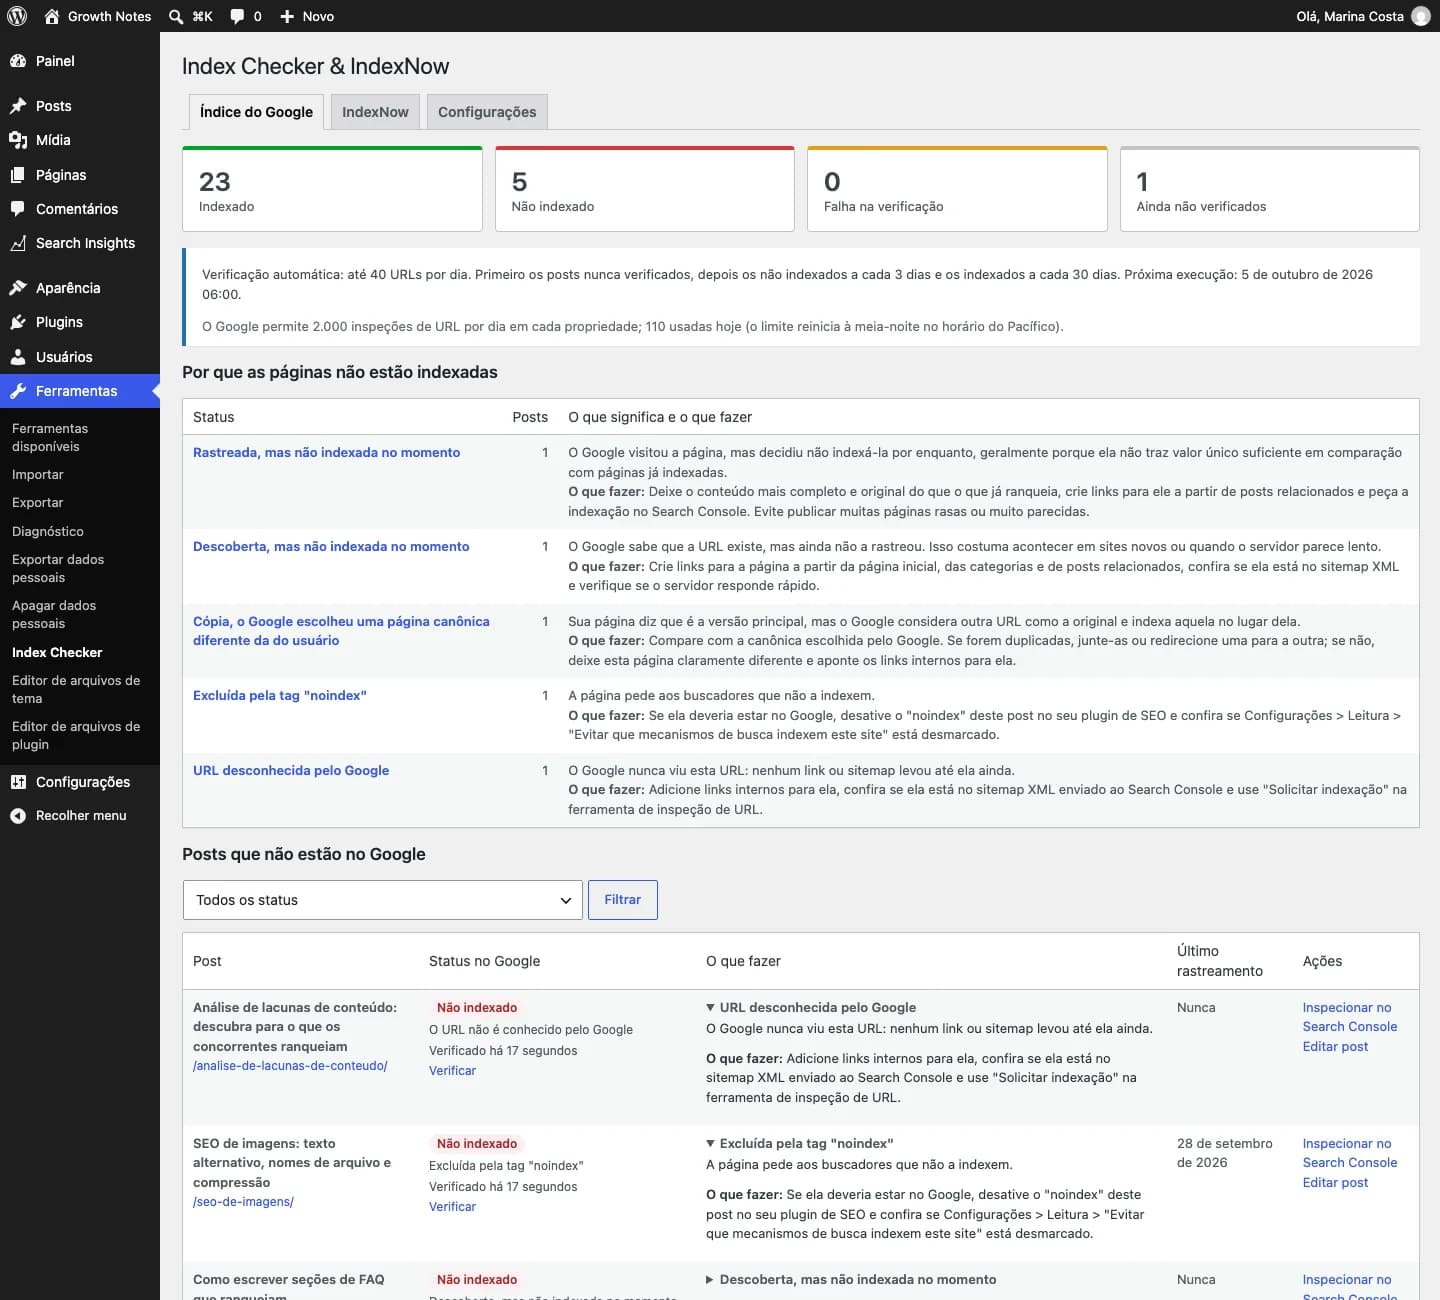
Task: Click the Configurações sliders icon in sidebar
Action: (x=18, y=782)
